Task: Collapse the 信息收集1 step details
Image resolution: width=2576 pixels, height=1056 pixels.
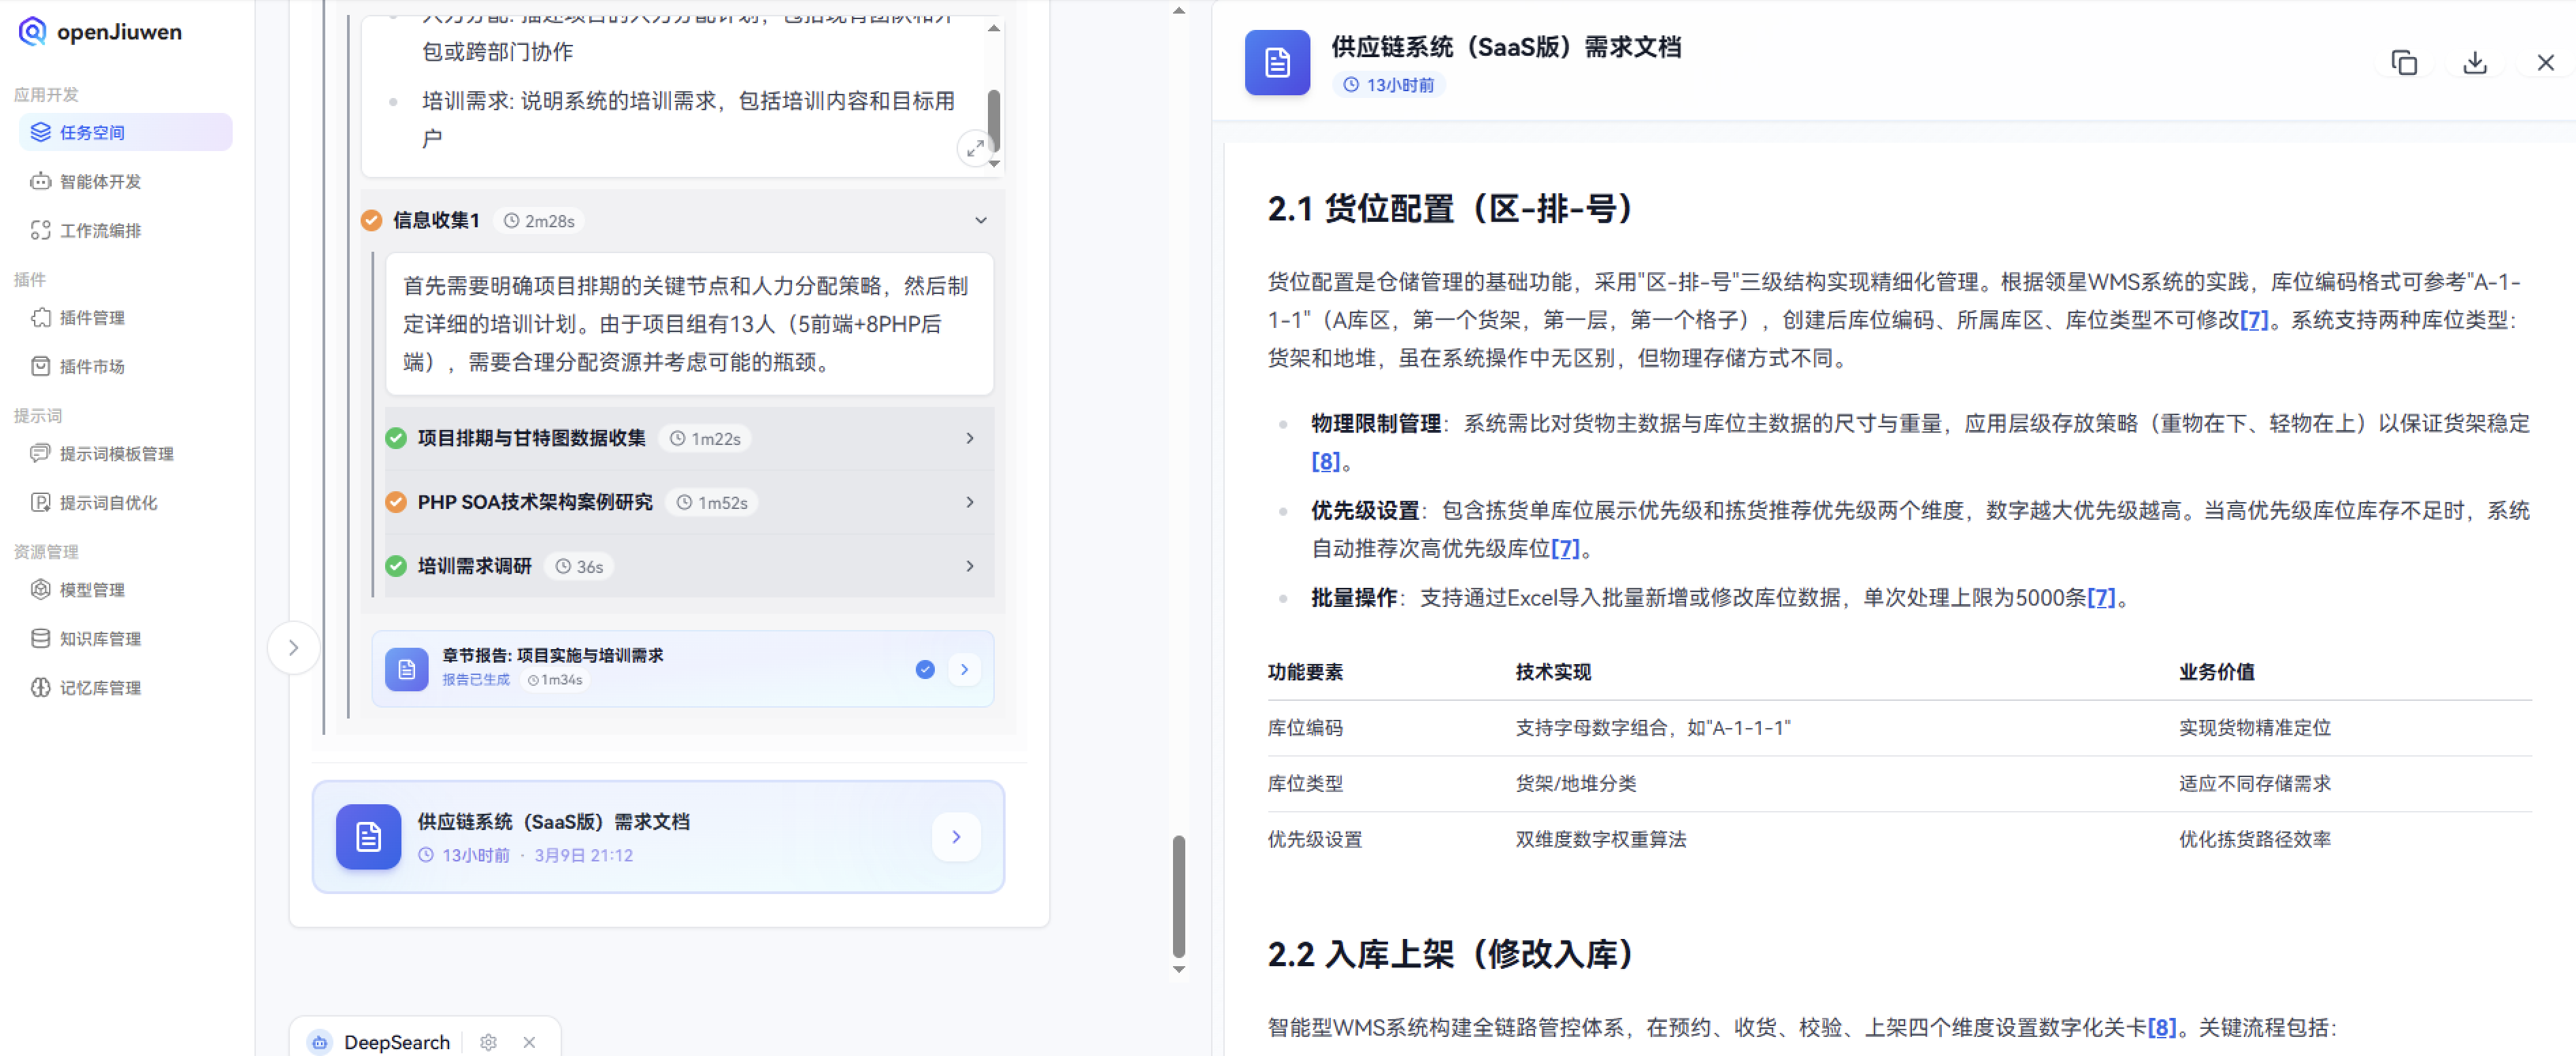Action: pyautogui.click(x=980, y=220)
